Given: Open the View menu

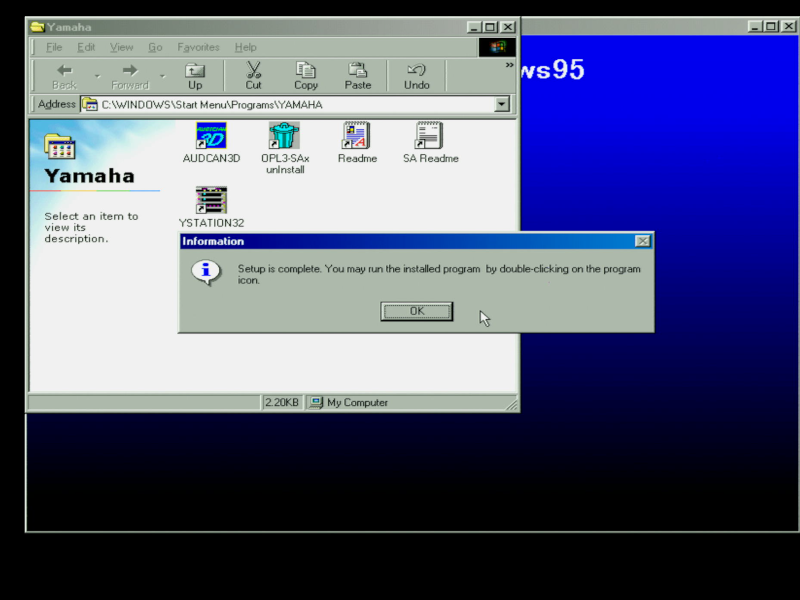Looking at the screenshot, I should coord(122,47).
